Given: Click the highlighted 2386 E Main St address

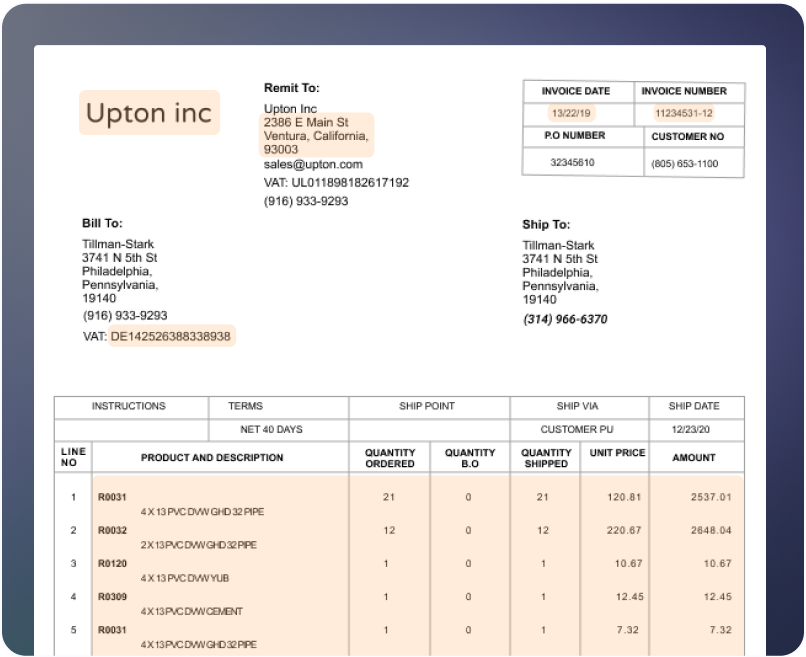Looking at the screenshot, I should [306, 121].
